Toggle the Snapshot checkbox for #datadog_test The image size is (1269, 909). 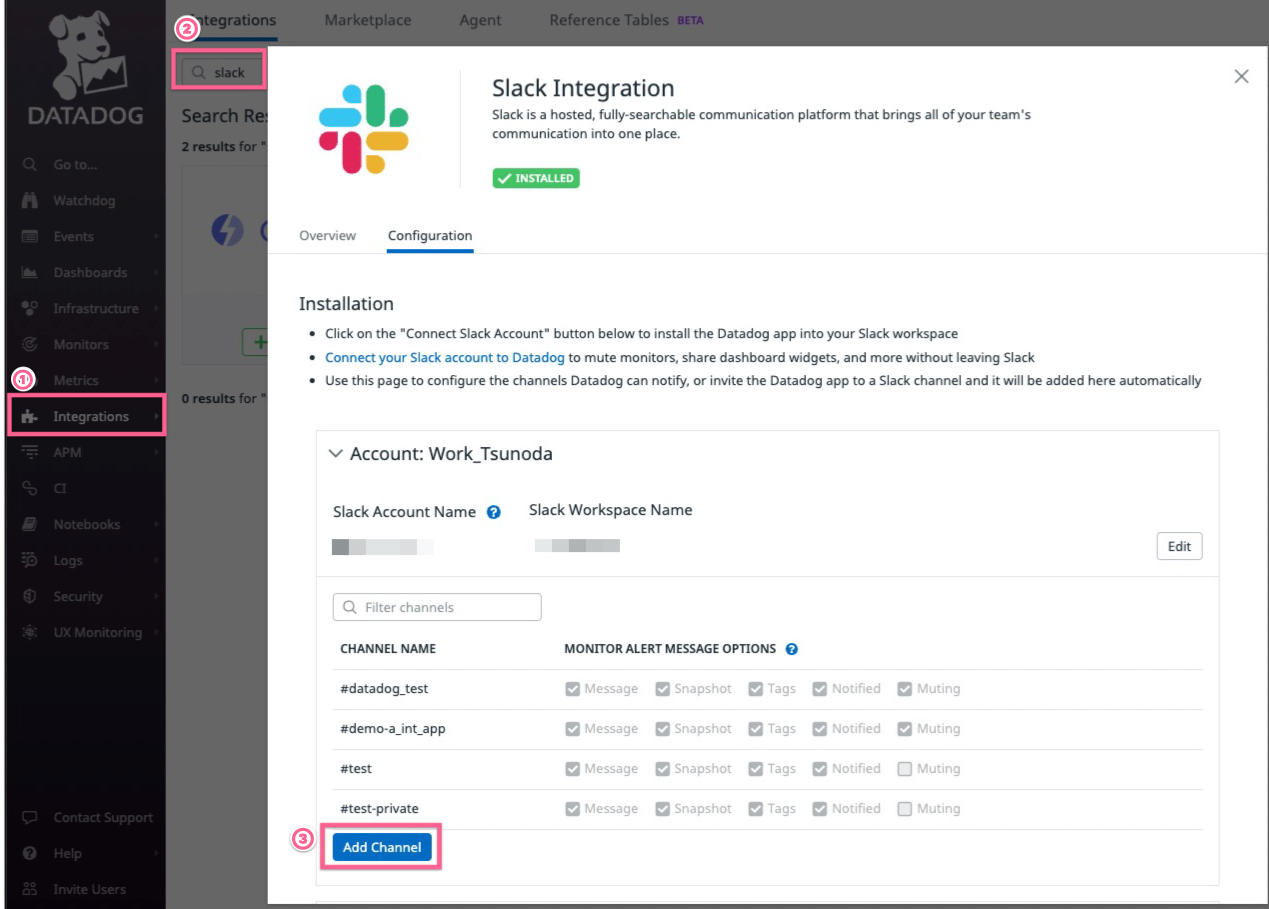click(x=661, y=688)
